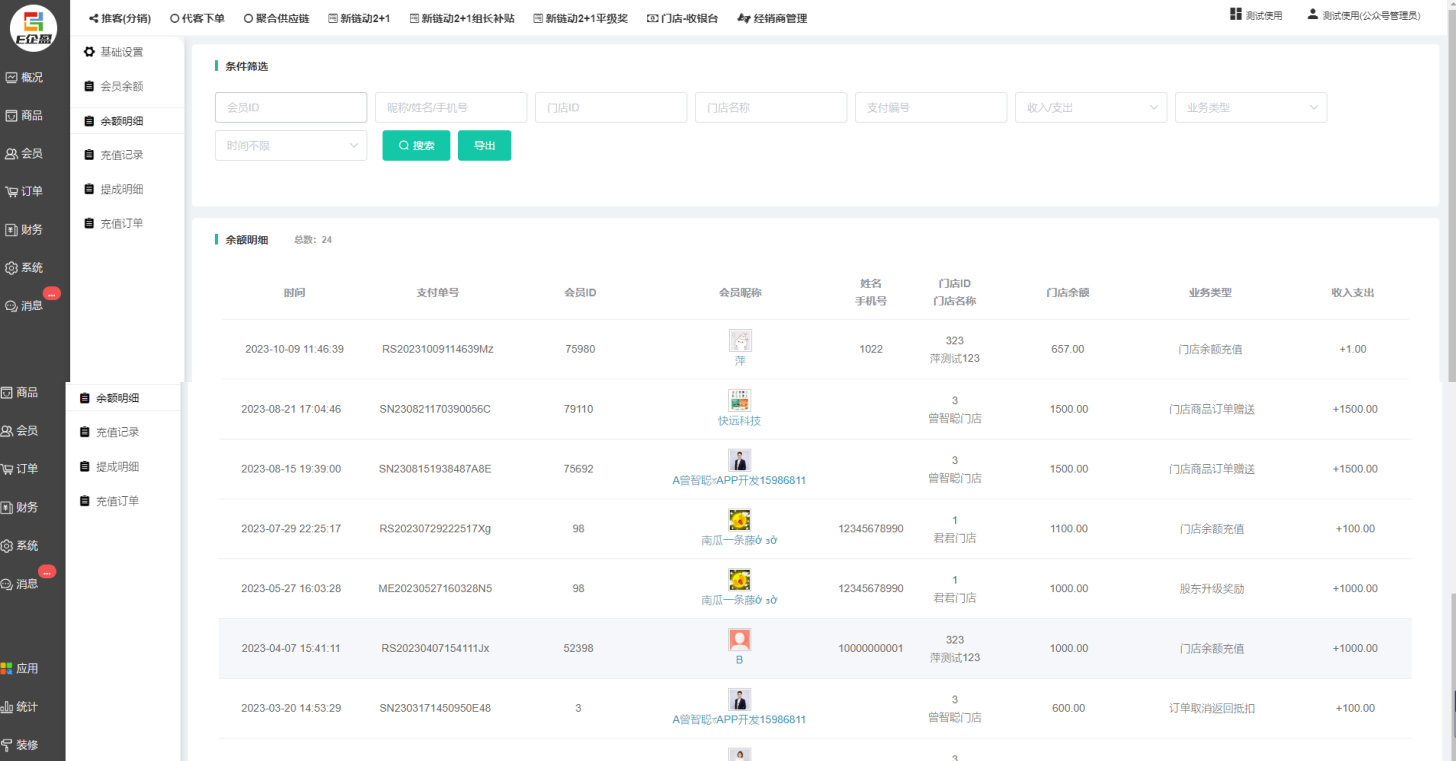Open the 业务类型 dropdown
This screenshot has width=1456, height=761.
click(x=1250, y=108)
